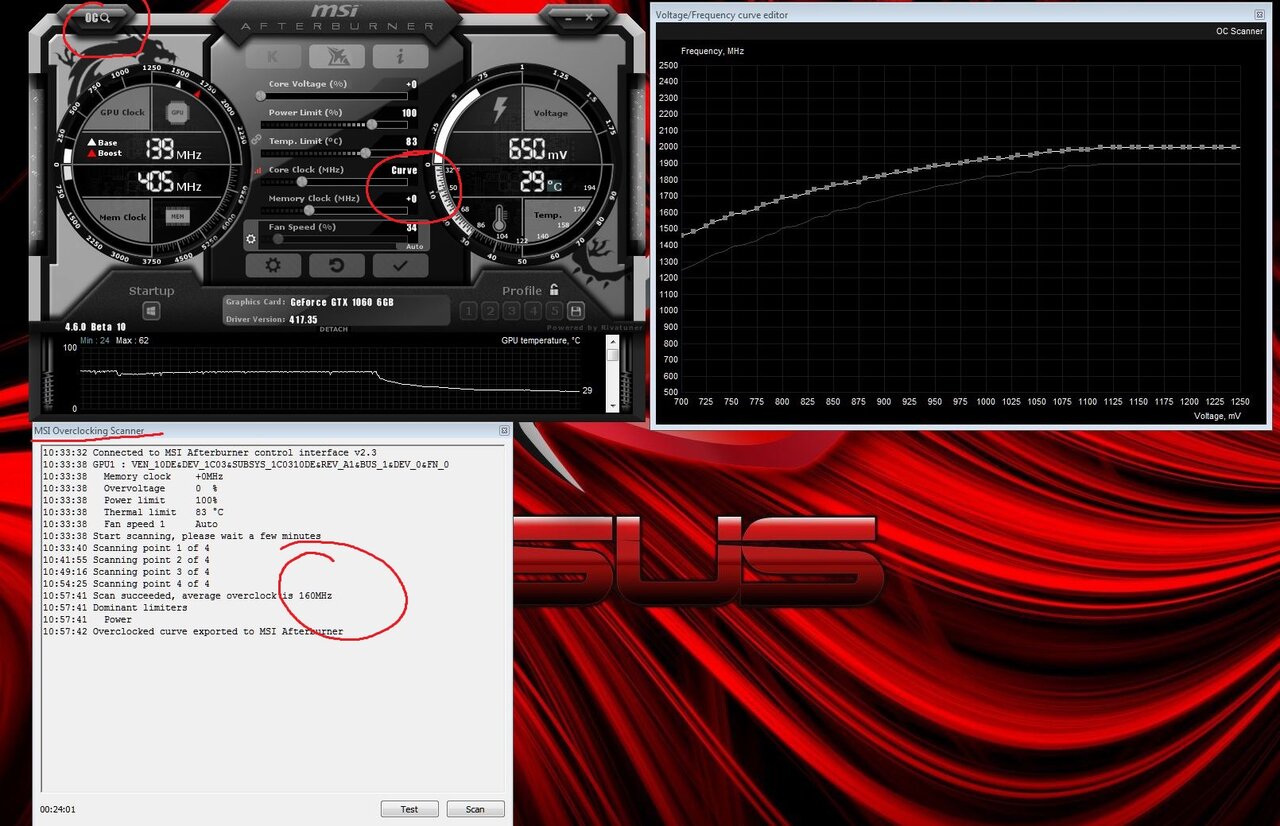The image size is (1280, 826).
Task: Select profile slot 5
Action: [555, 311]
